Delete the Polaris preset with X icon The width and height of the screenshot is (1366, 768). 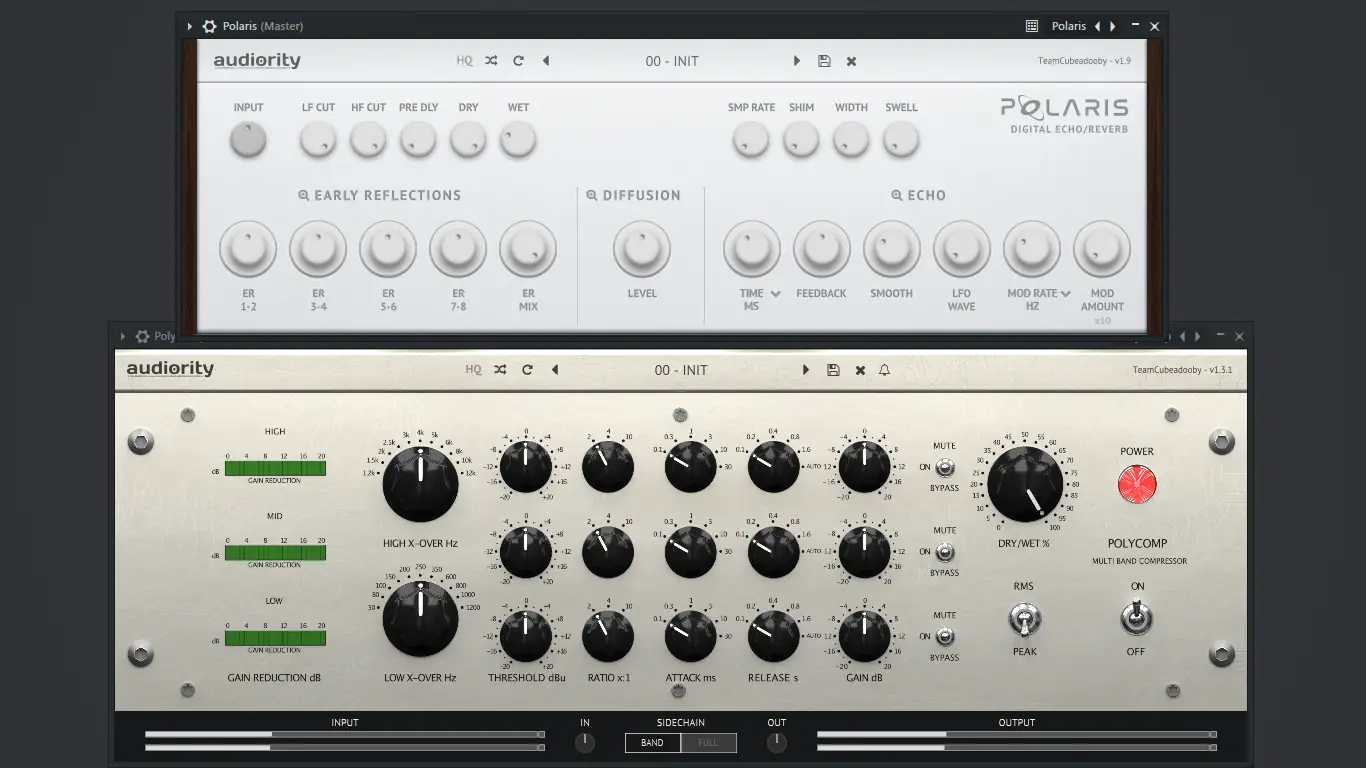pyautogui.click(x=851, y=61)
